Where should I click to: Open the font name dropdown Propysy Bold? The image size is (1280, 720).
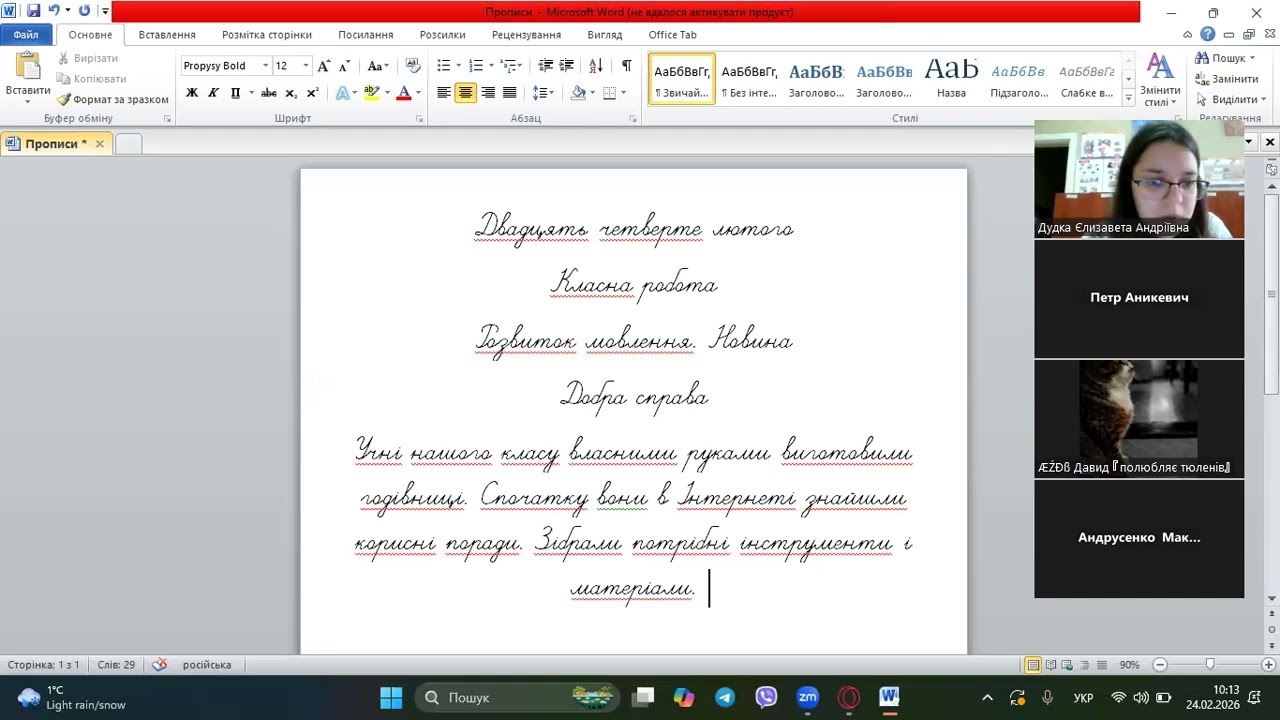tap(265, 66)
